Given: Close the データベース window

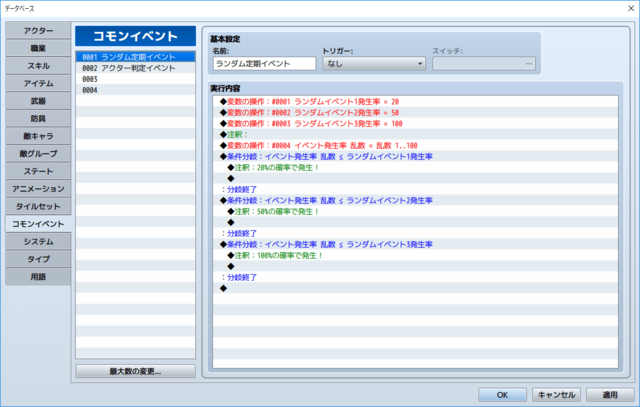Looking at the screenshot, I should click(631, 8).
